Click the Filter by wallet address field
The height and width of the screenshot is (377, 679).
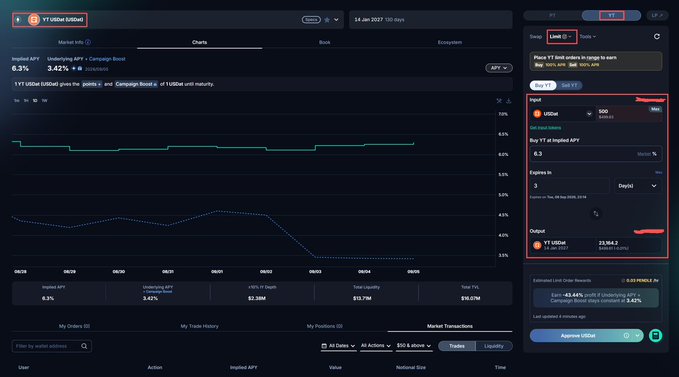coord(52,346)
